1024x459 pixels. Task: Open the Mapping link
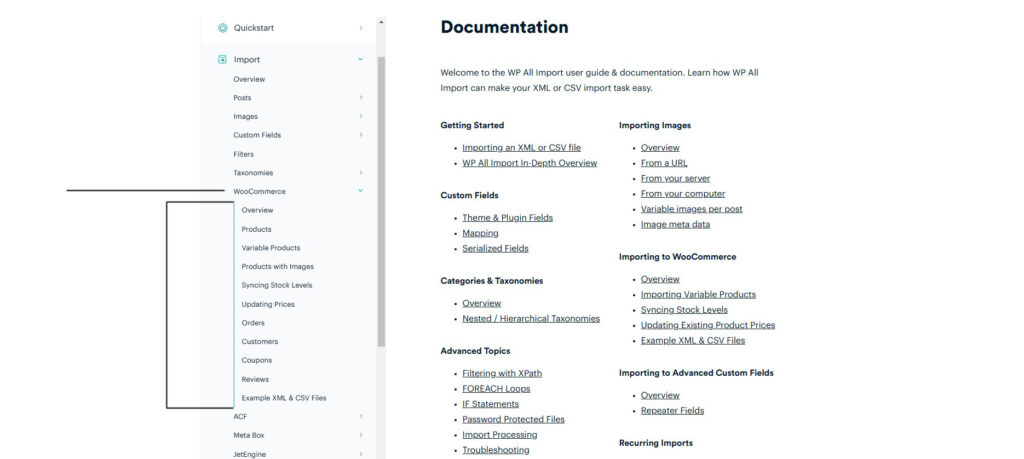[481, 233]
